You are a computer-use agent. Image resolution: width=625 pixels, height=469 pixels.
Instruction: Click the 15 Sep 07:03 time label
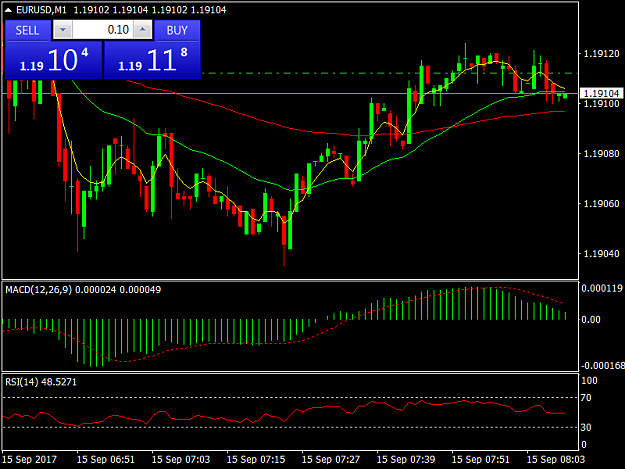coord(181,459)
